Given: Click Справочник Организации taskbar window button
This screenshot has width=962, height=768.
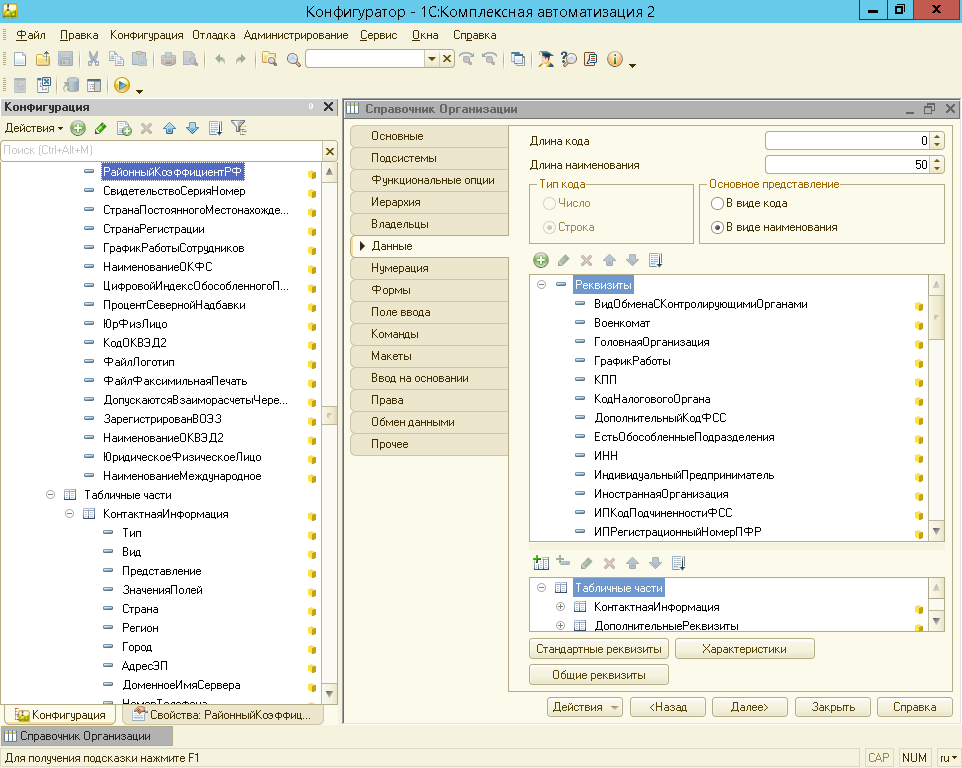Looking at the screenshot, I should pos(87,736).
